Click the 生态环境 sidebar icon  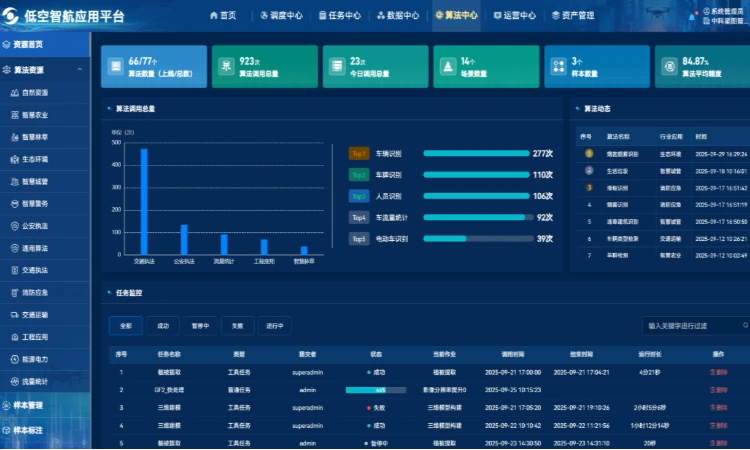[15, 159]
